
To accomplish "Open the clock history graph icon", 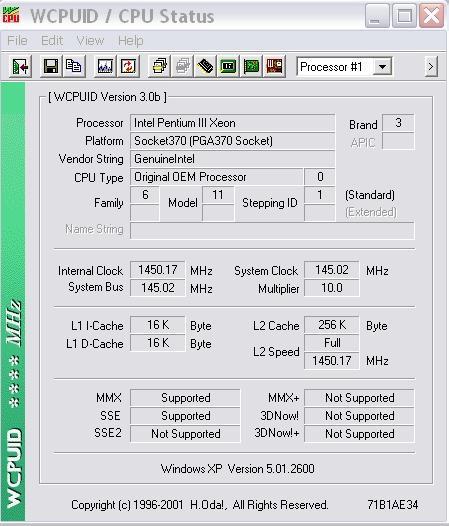I will coord(105,66).
